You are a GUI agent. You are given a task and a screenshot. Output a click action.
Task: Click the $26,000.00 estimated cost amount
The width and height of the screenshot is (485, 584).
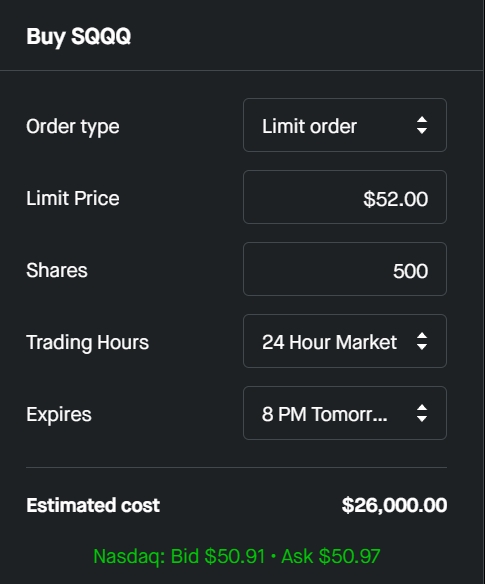coord(394,505)
